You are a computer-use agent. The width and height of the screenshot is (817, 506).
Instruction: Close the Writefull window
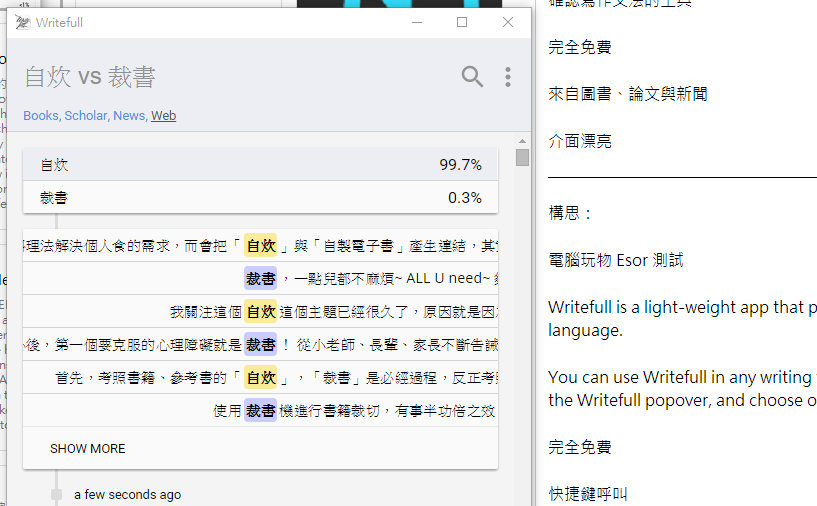point(507,22)
